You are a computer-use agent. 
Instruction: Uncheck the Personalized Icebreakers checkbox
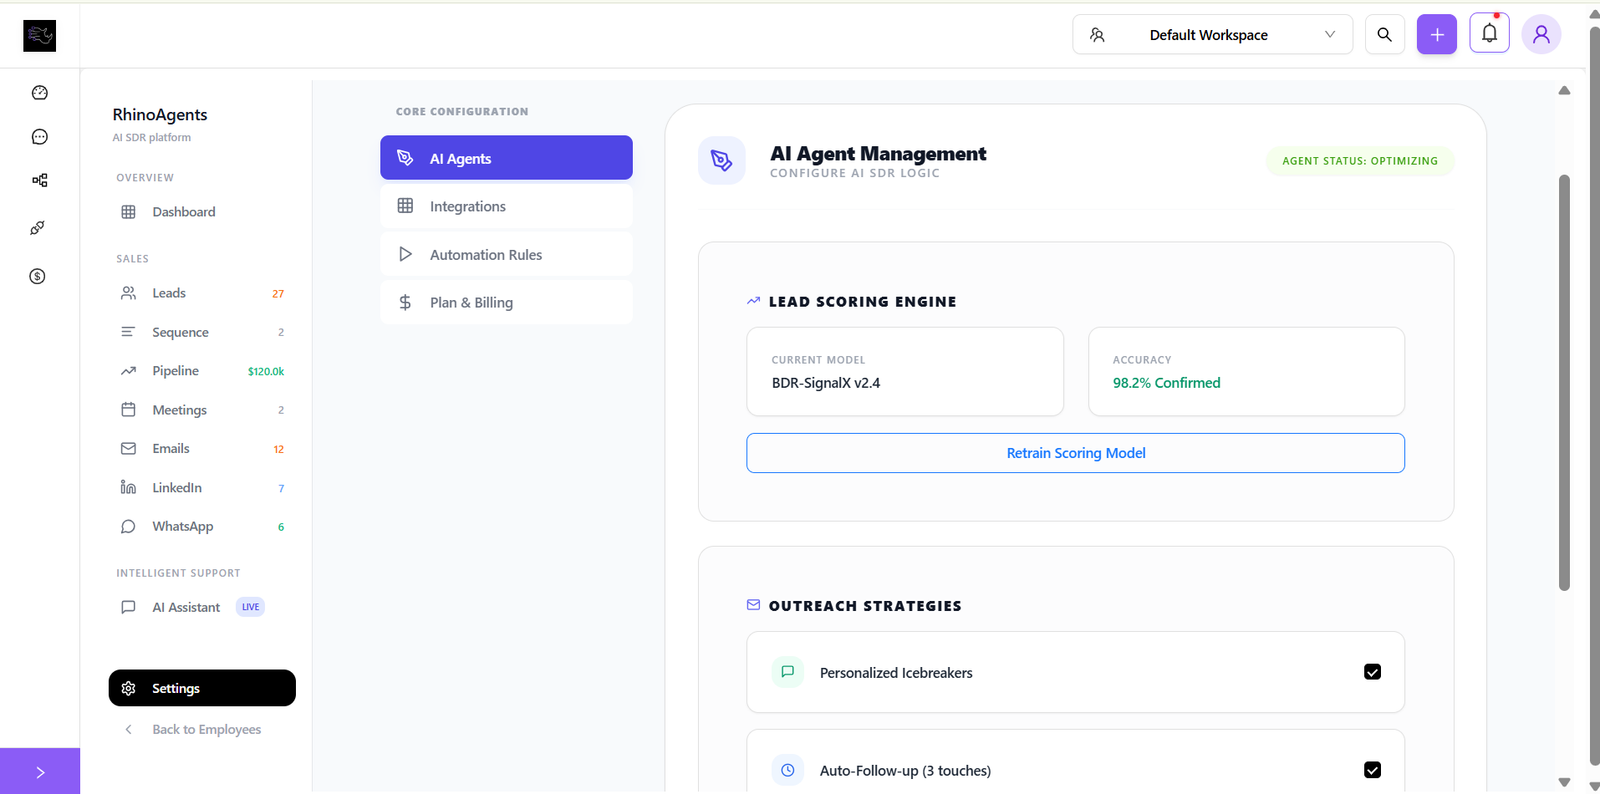pyautogui.click(x=1373, y=672)
